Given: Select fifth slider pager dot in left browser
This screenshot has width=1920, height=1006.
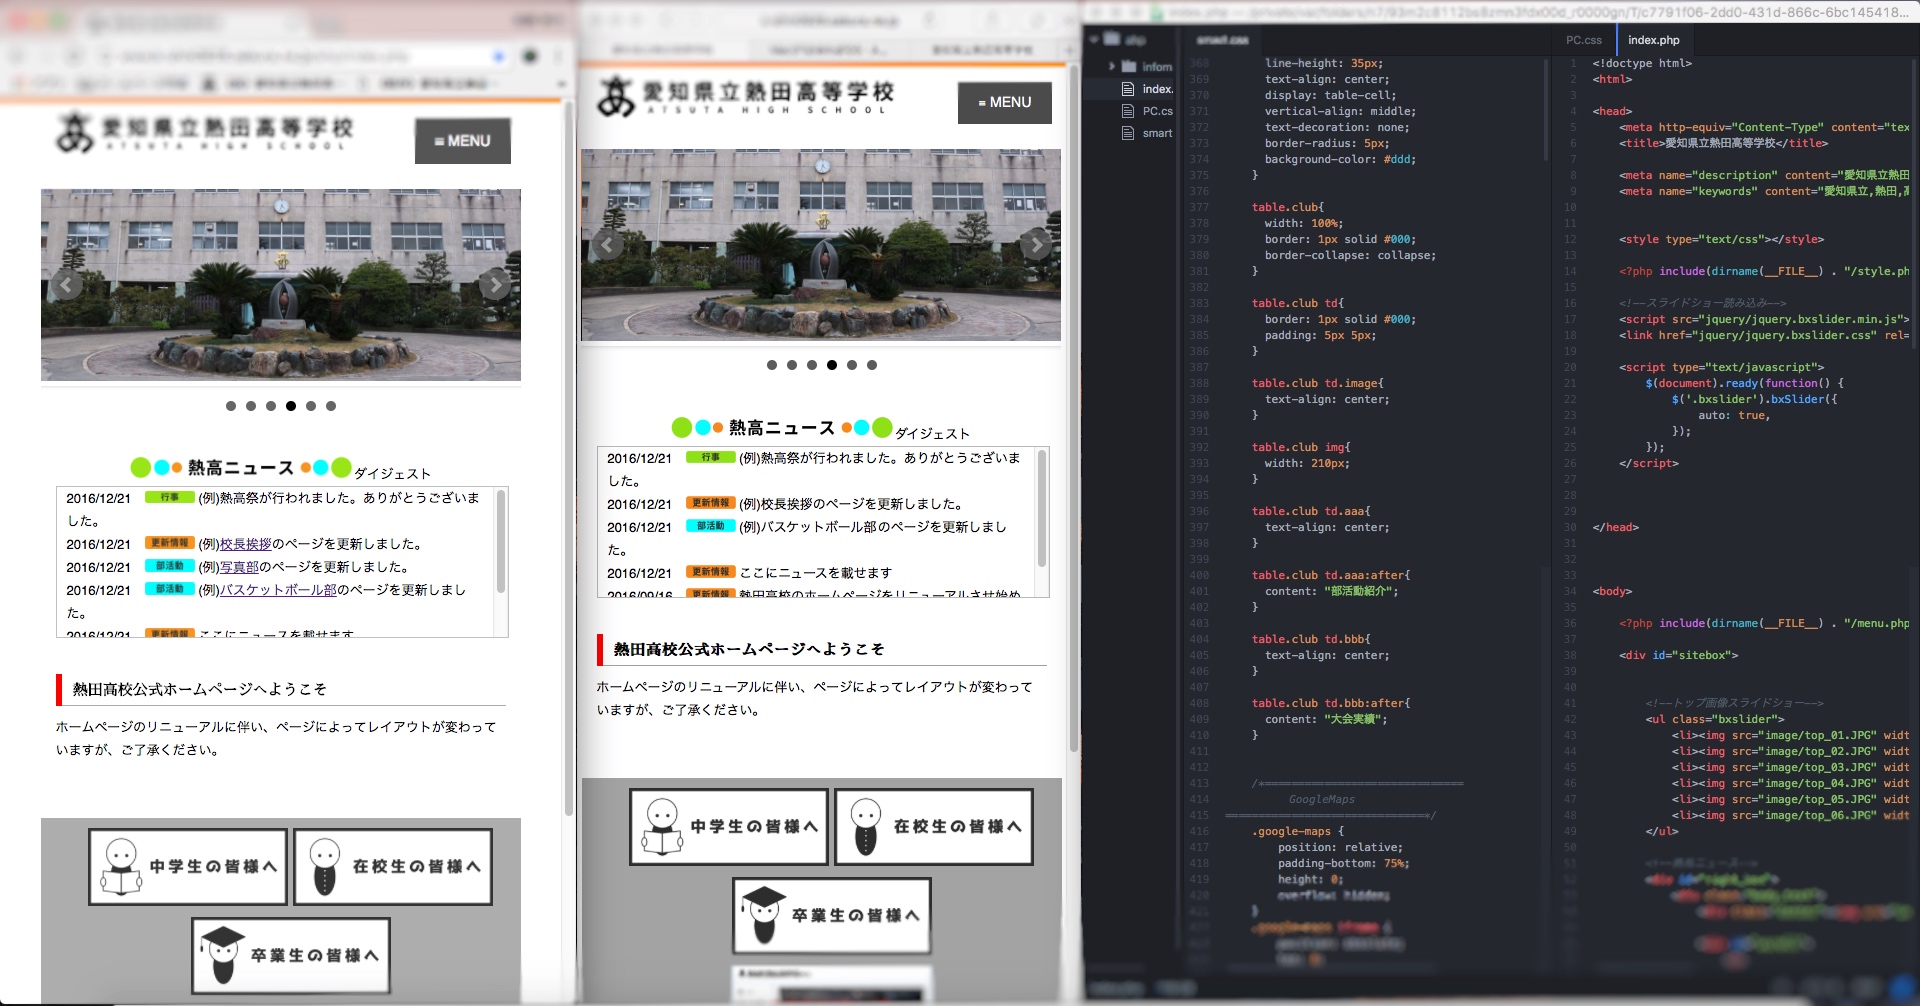Looking at the screenshot, I should (x=311, y=406).
